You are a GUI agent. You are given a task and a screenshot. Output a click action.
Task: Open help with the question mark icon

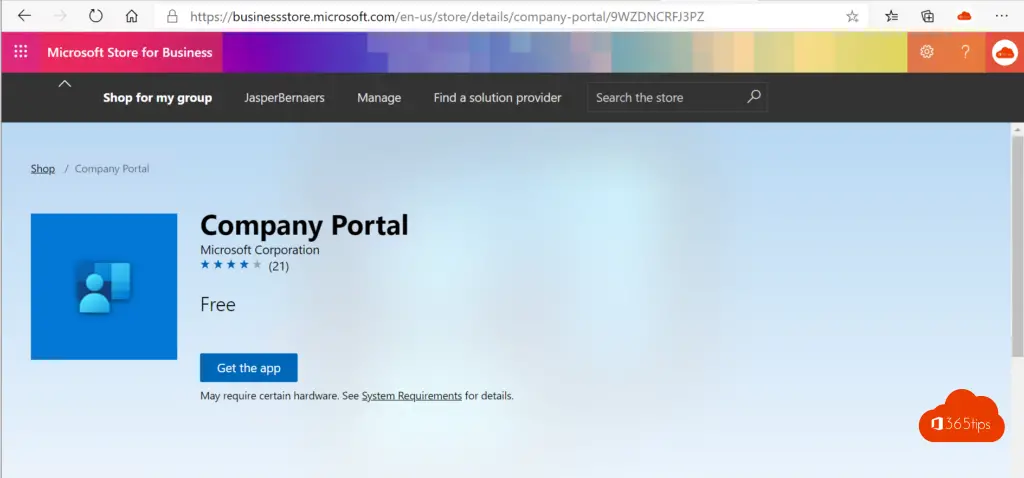pyautogui.click(x=965, y=52)
